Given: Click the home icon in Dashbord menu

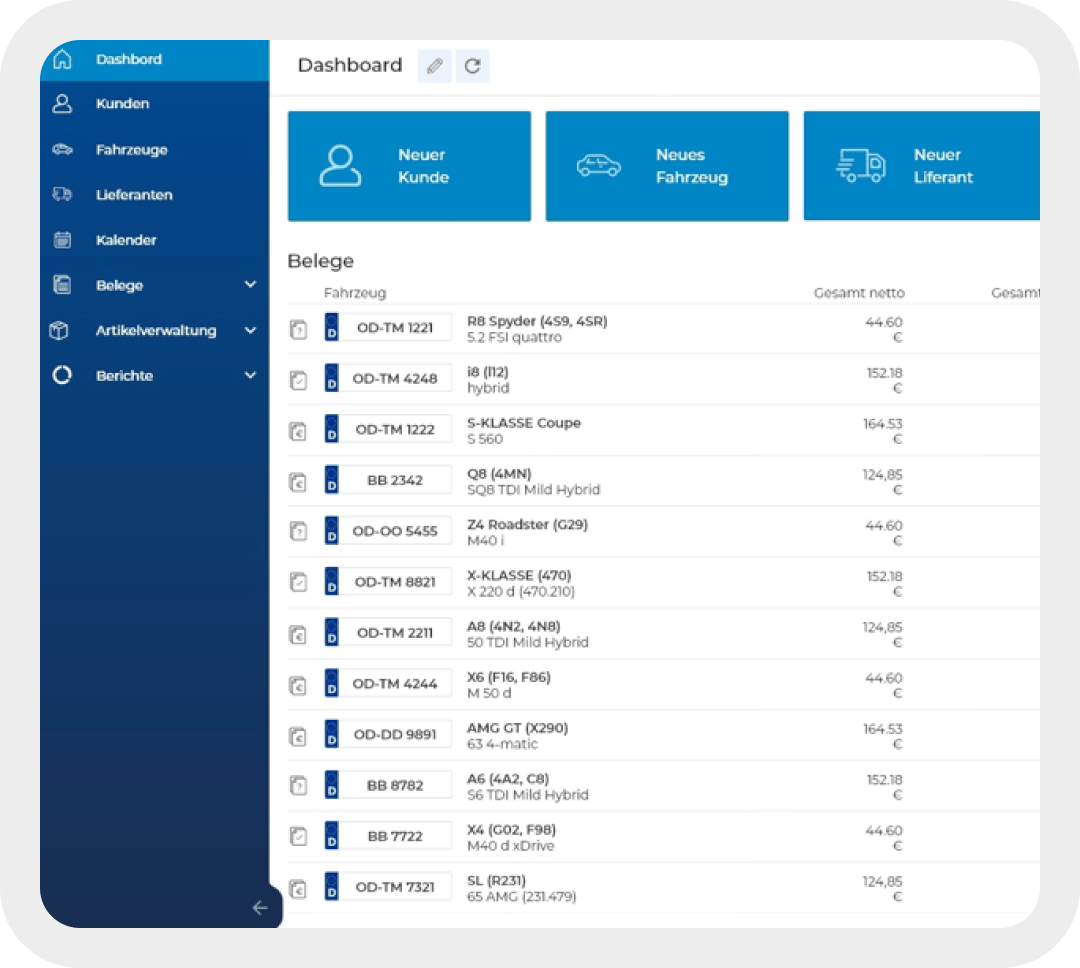Looking at the screenshot, I should point(62,59).
